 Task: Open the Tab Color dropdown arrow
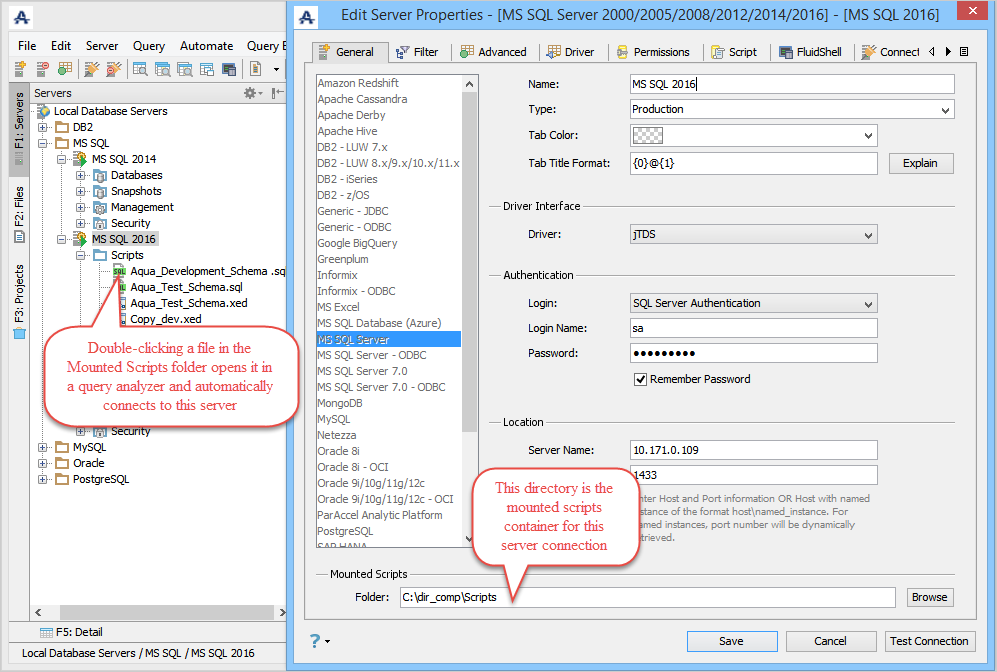[x=869, y=135]
